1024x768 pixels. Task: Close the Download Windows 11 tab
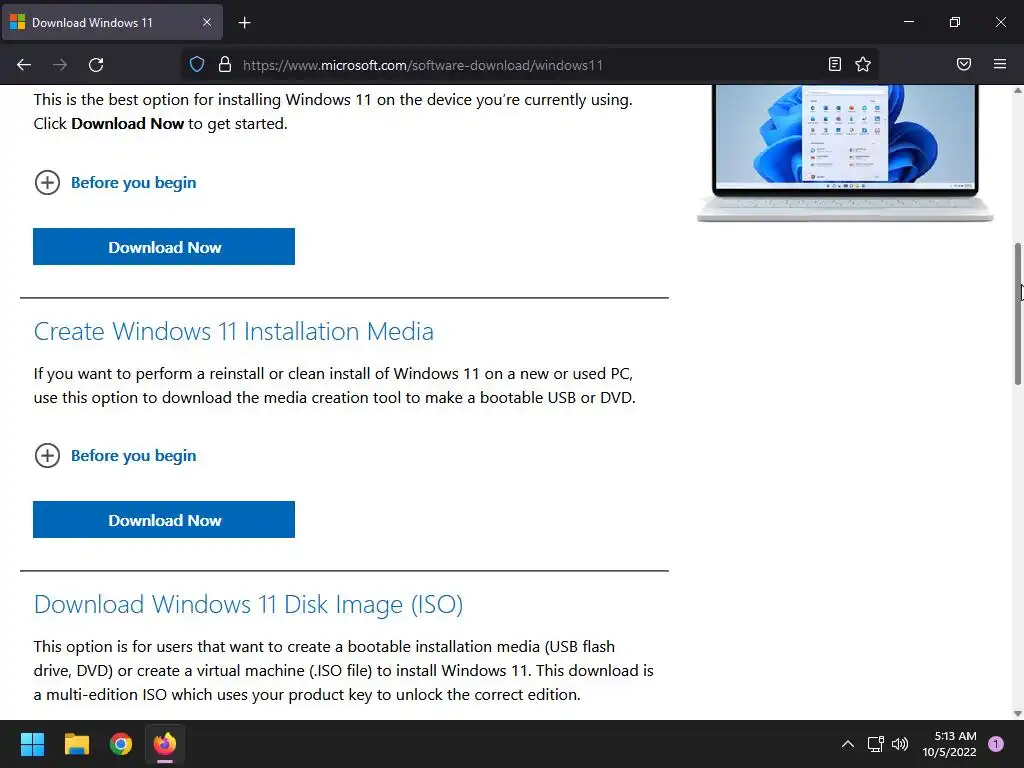[206, 22]
